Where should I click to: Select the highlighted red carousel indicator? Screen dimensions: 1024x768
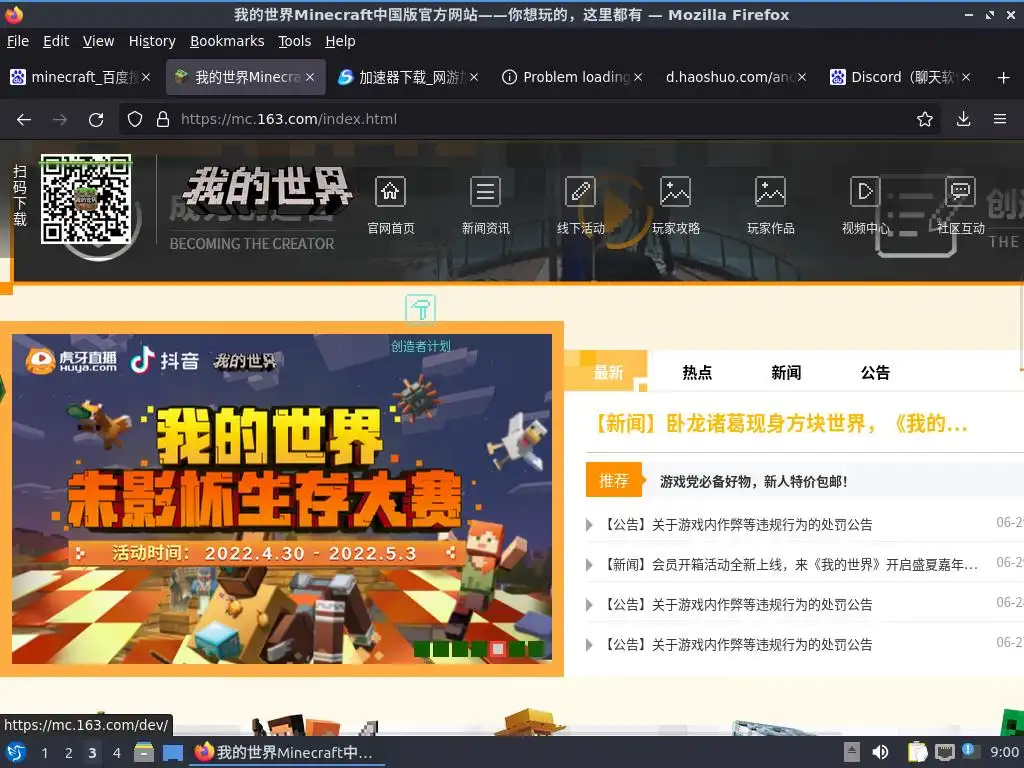(x=498, y=648)
